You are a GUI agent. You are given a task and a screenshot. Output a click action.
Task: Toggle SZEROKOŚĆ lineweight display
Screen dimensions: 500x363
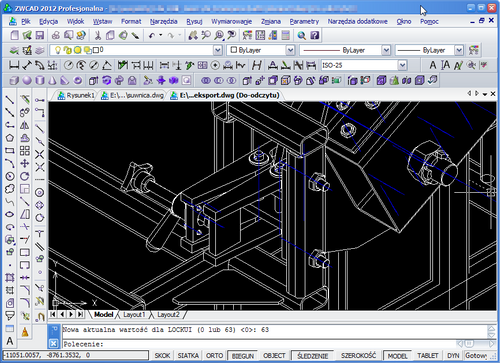[358, 356]
